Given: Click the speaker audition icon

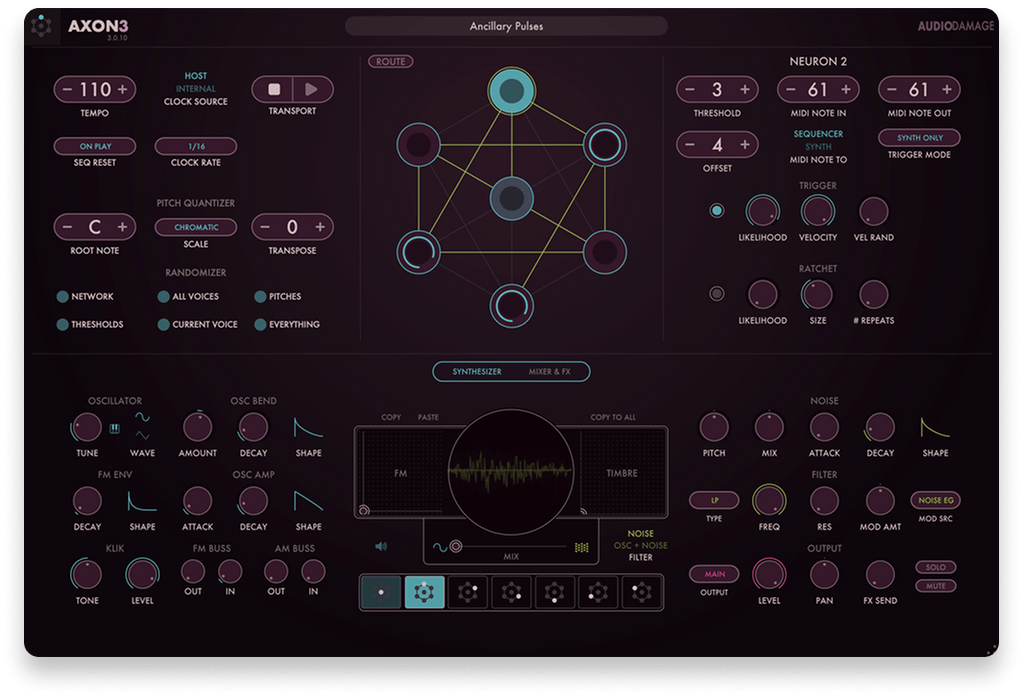Looking at the screenshot, I should point(381,547).
